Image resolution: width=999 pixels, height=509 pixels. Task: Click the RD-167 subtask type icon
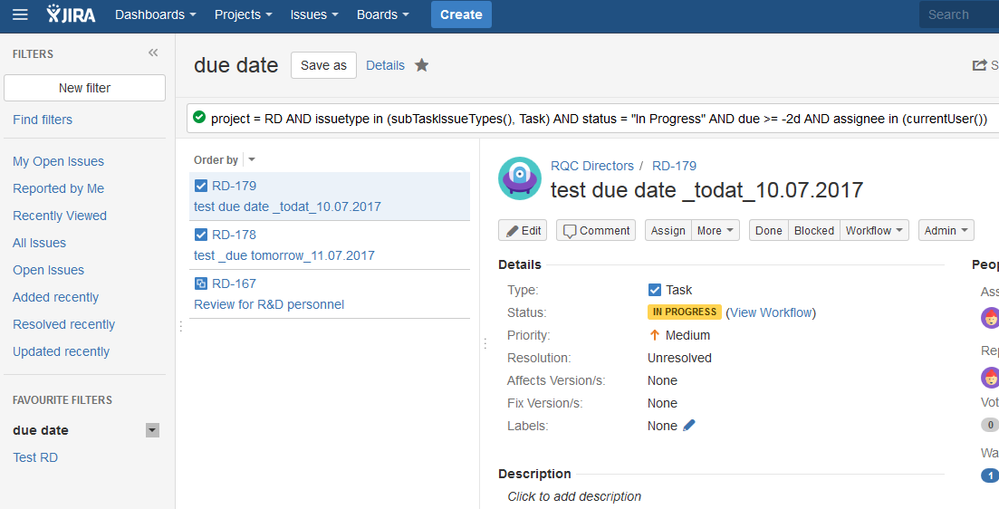201,283
